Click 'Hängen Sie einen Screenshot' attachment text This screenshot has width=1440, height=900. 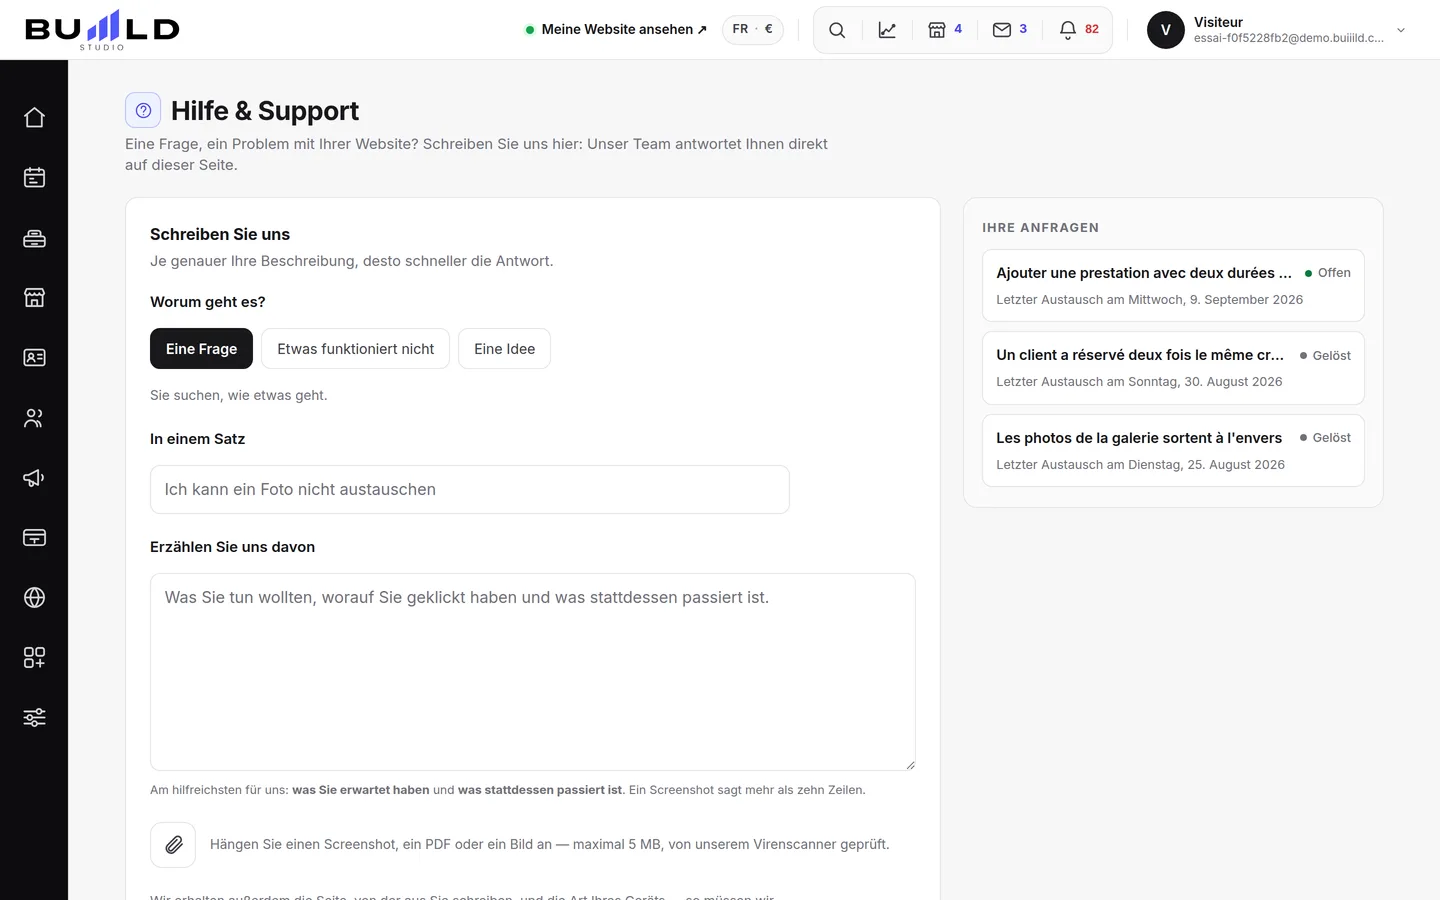point(549,845)
